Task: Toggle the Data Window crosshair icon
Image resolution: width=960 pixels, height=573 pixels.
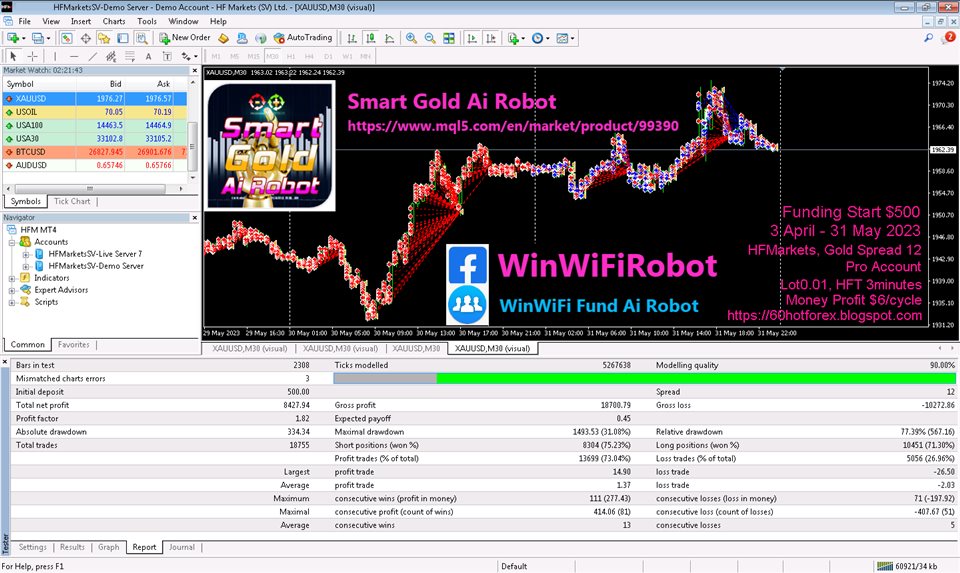Action: (86, 38)
